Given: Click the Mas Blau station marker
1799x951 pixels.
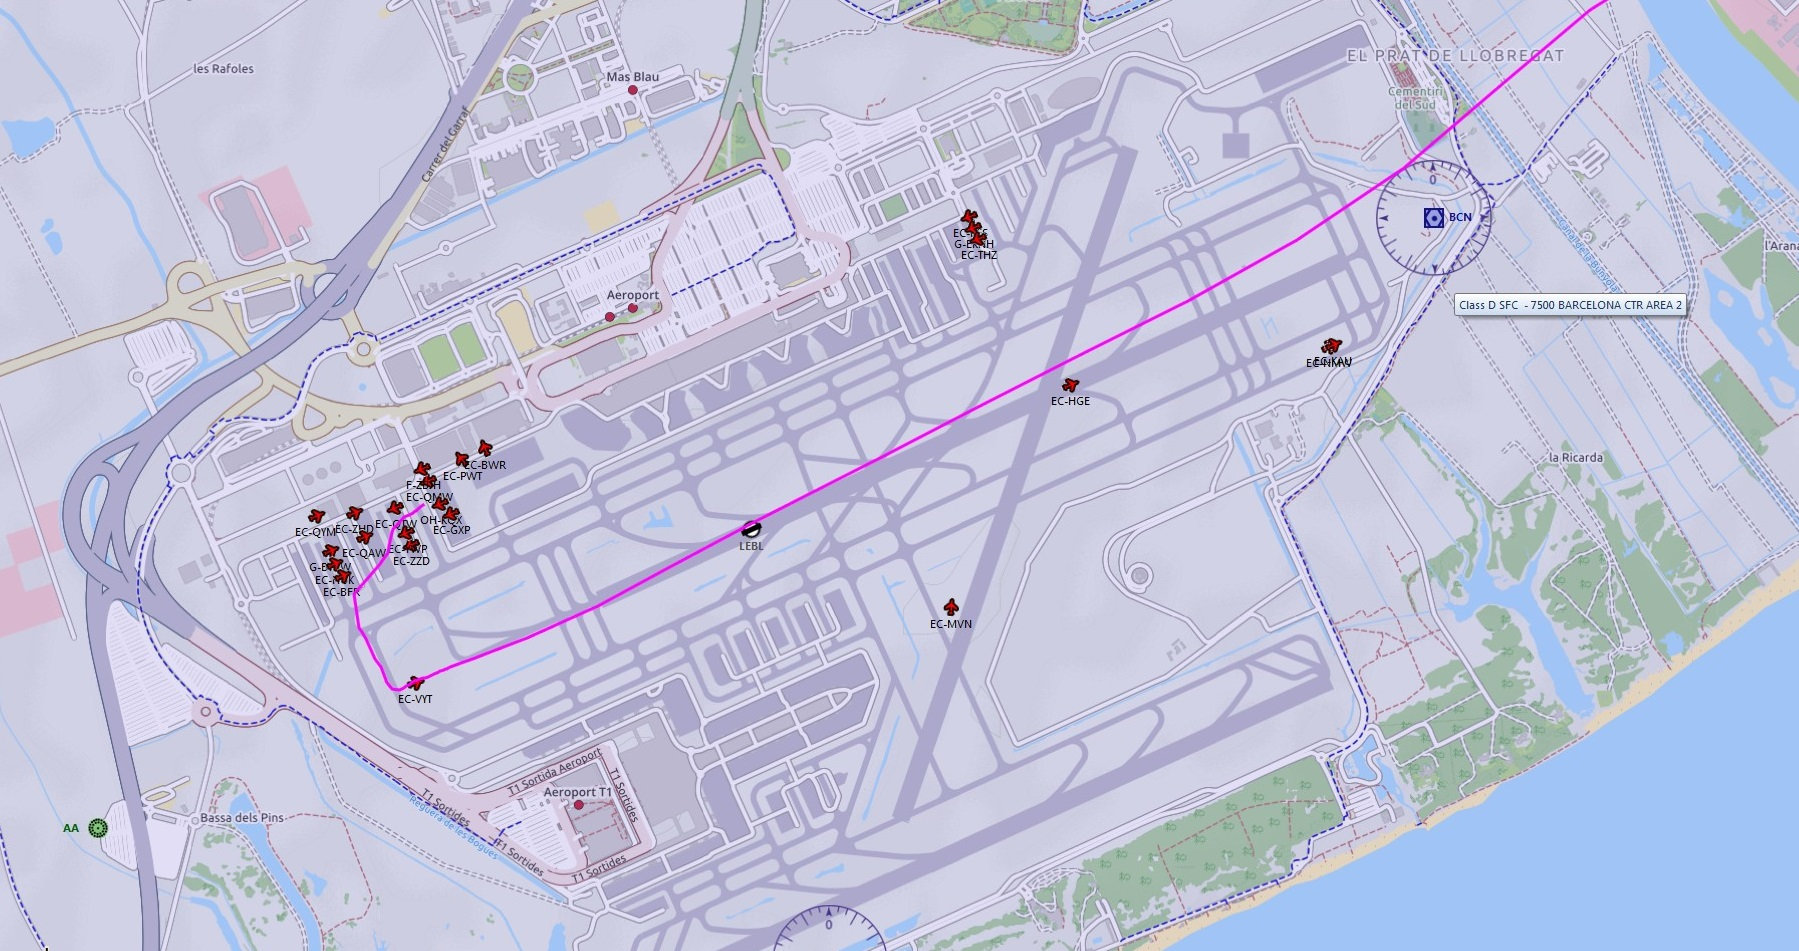Looking at the screenshot, I should [x=632, y=90].
